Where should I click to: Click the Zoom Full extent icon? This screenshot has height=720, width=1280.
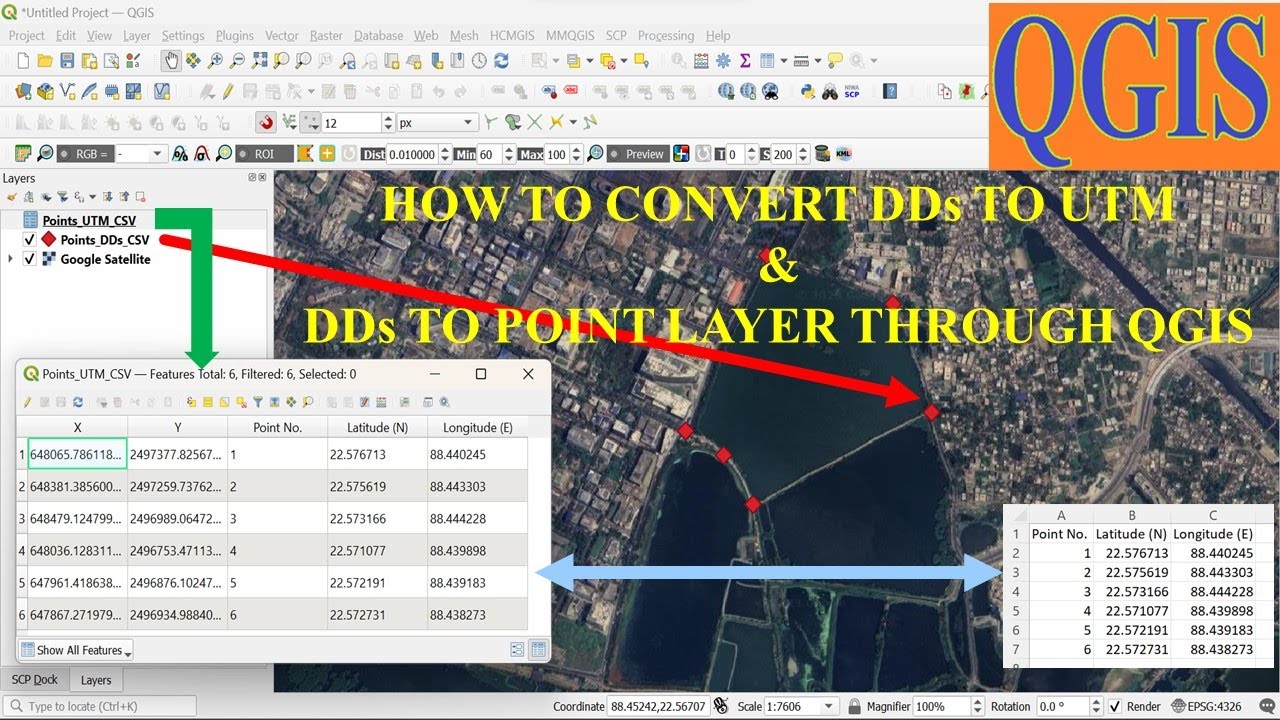coord(259,61)
